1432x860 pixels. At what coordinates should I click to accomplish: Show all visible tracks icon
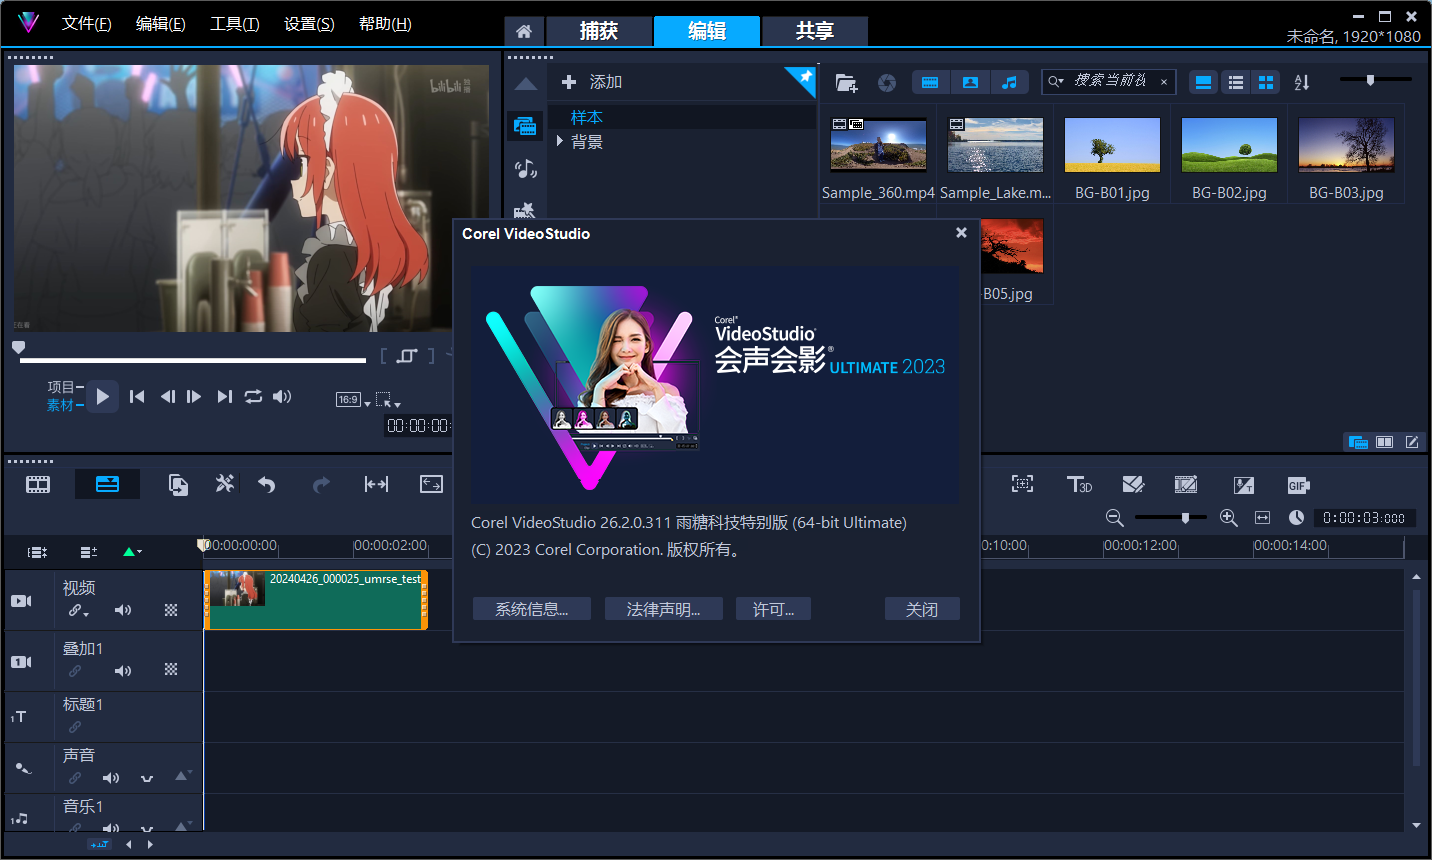(x=37, y=552)
